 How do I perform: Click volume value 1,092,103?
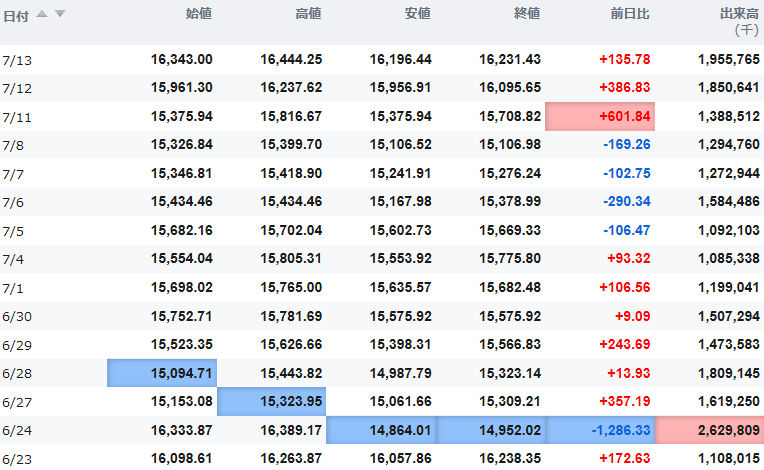(x=729, y=230)
